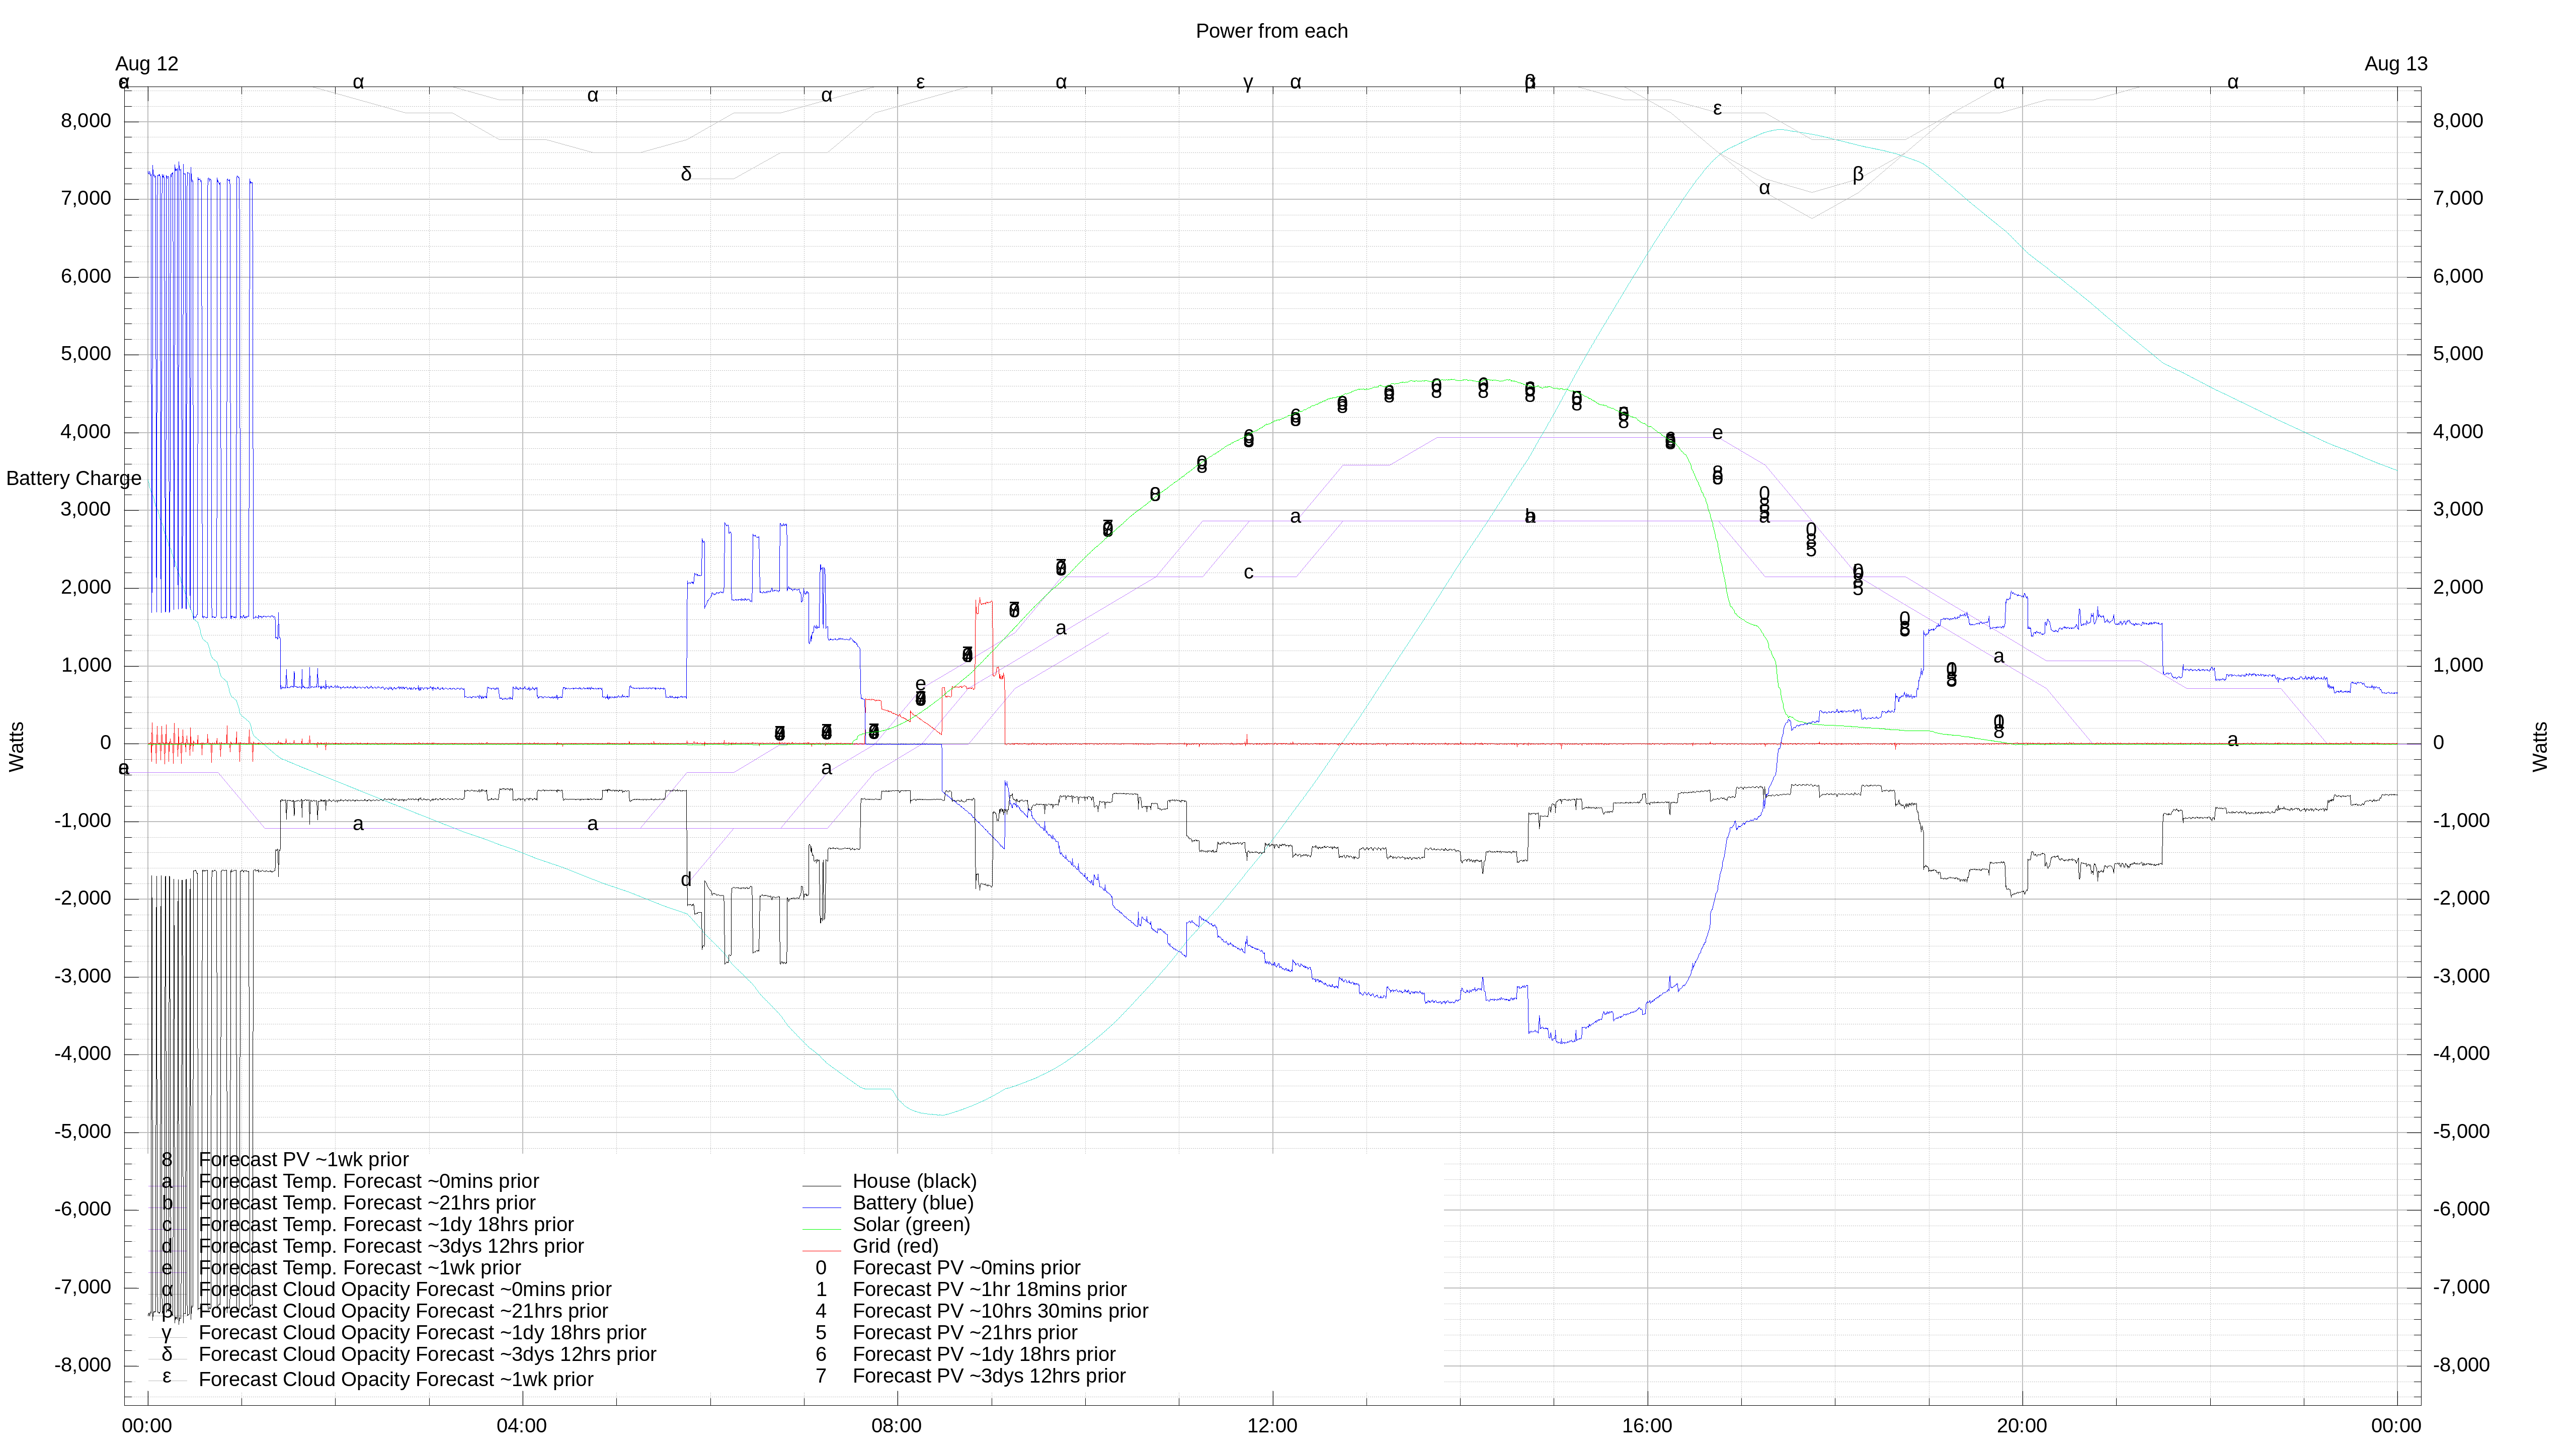Click the "Aug 13" date label
The image size is (2576, 1449).
tap(2395, 64)
